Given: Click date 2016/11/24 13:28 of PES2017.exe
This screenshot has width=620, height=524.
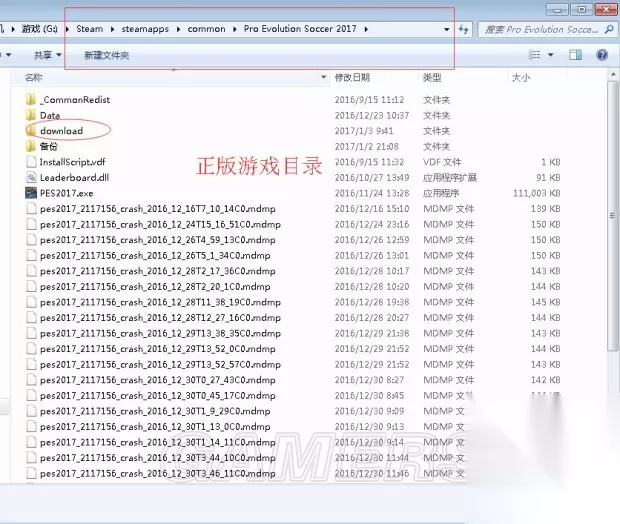Looking at the screenshot, I should click(x=372, y=193).
